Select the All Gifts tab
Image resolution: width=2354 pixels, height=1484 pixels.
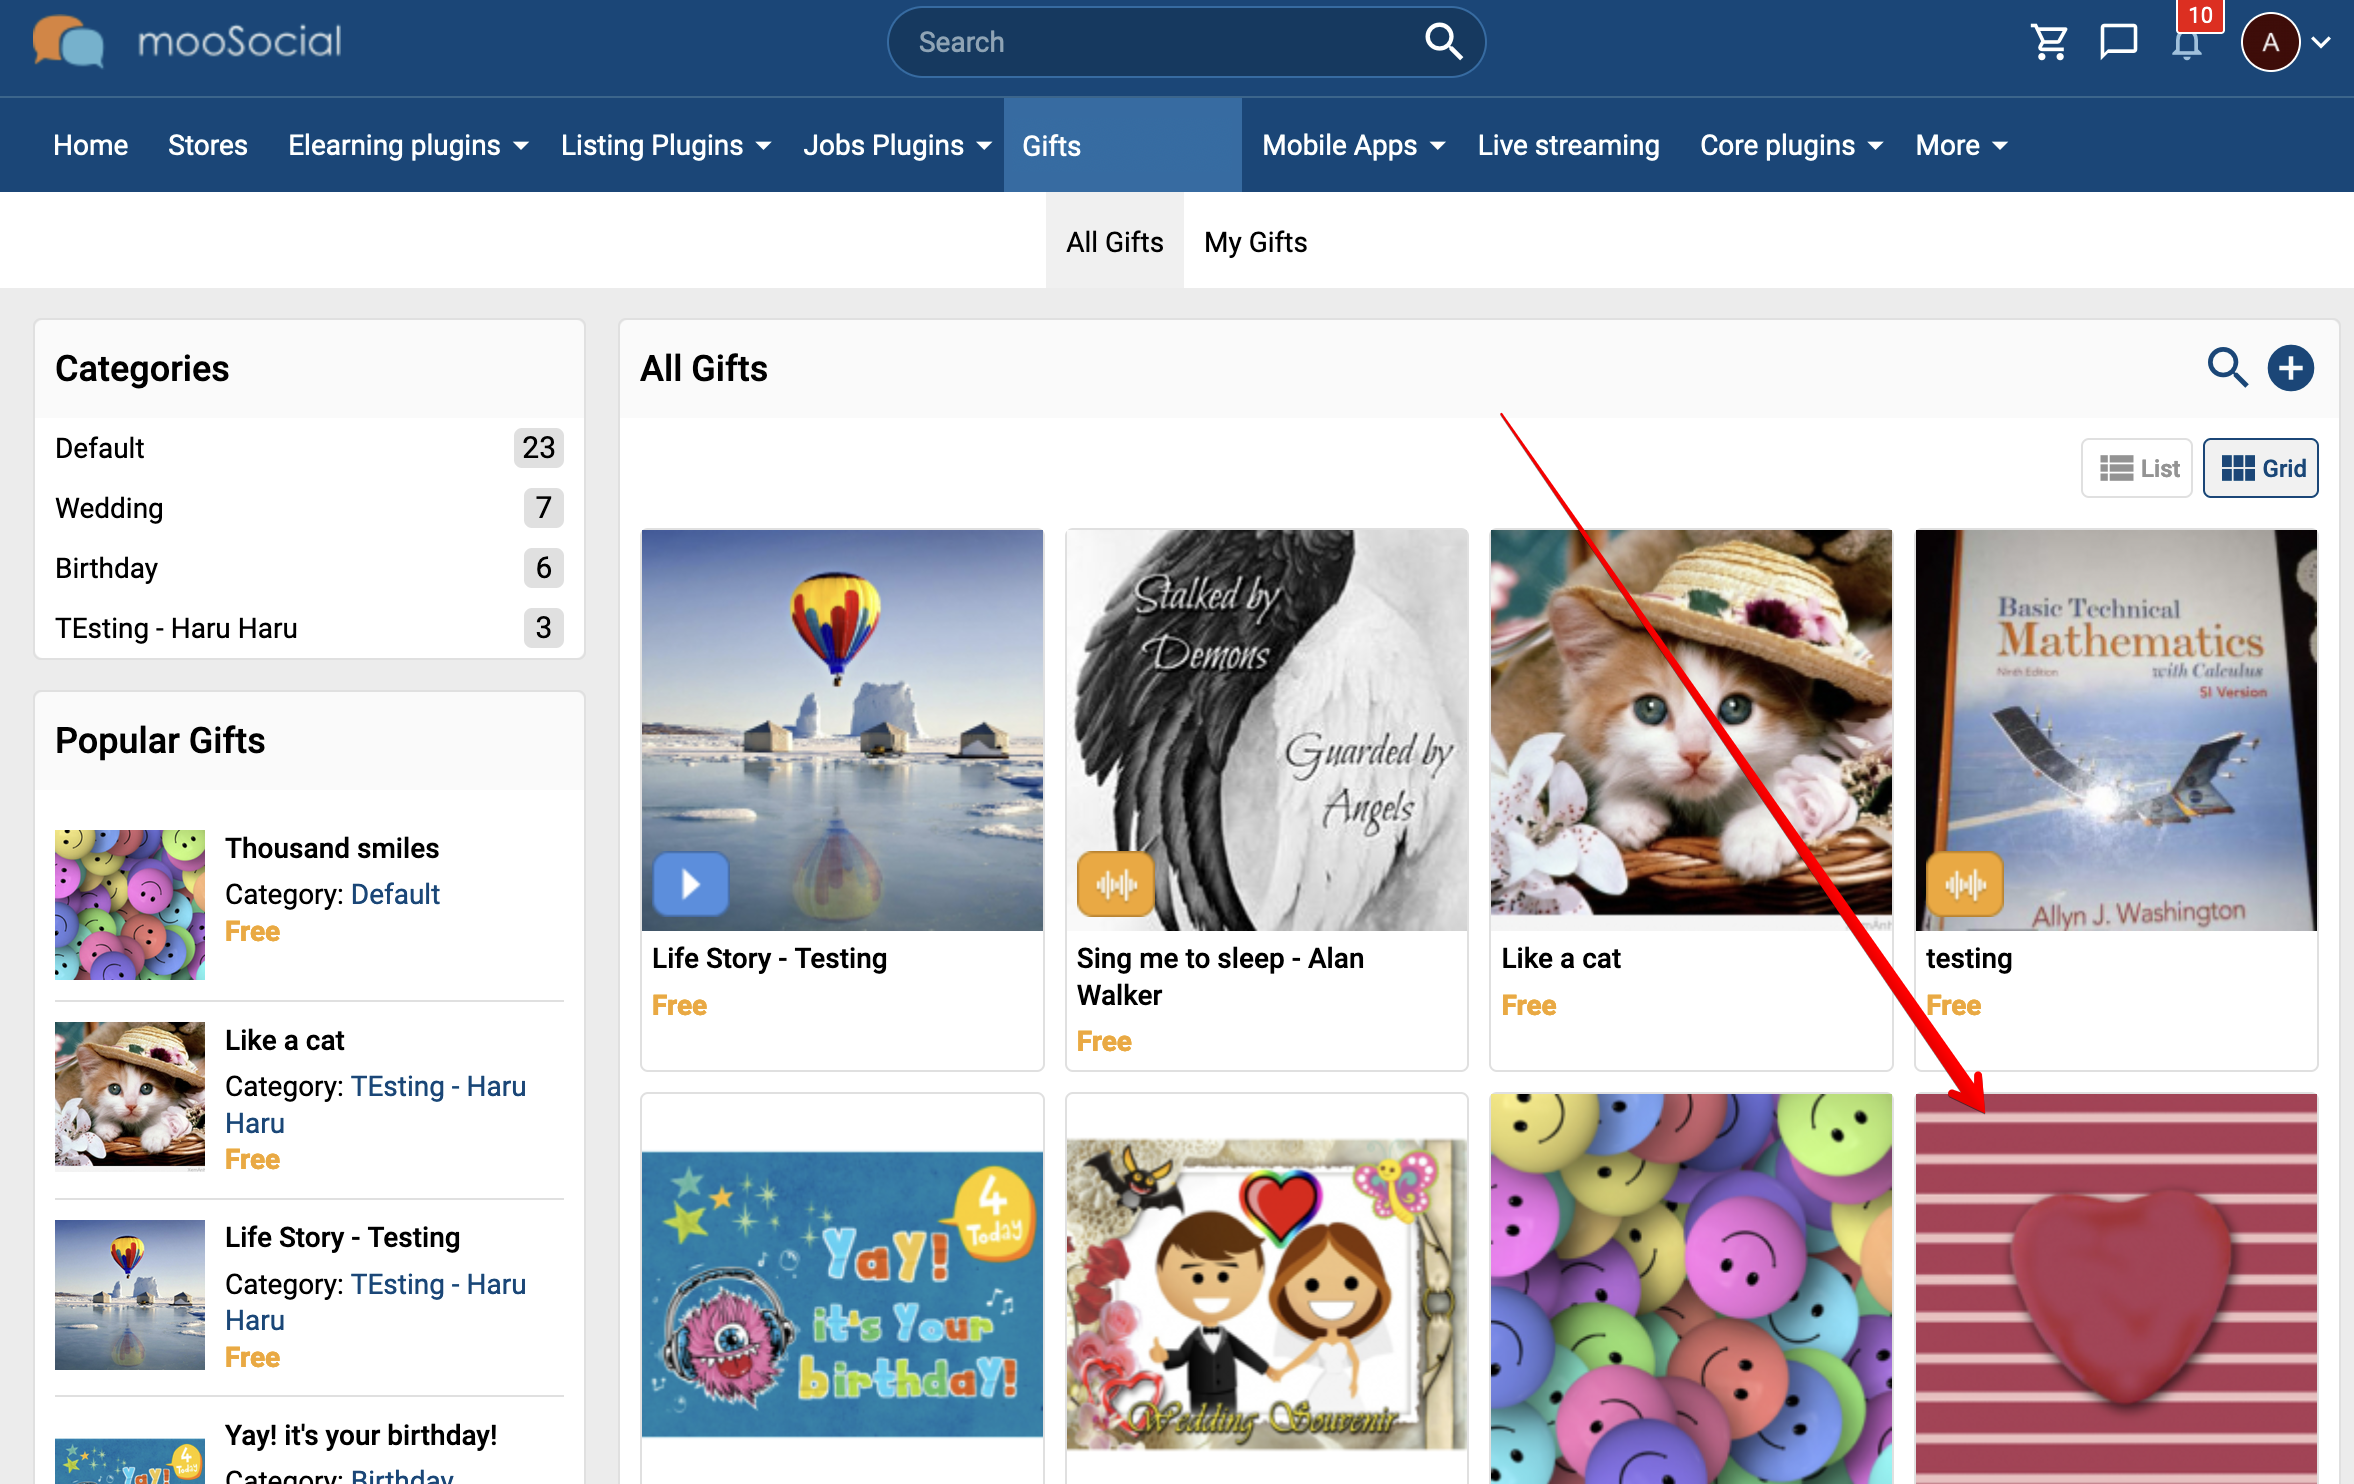(1114, 241)
